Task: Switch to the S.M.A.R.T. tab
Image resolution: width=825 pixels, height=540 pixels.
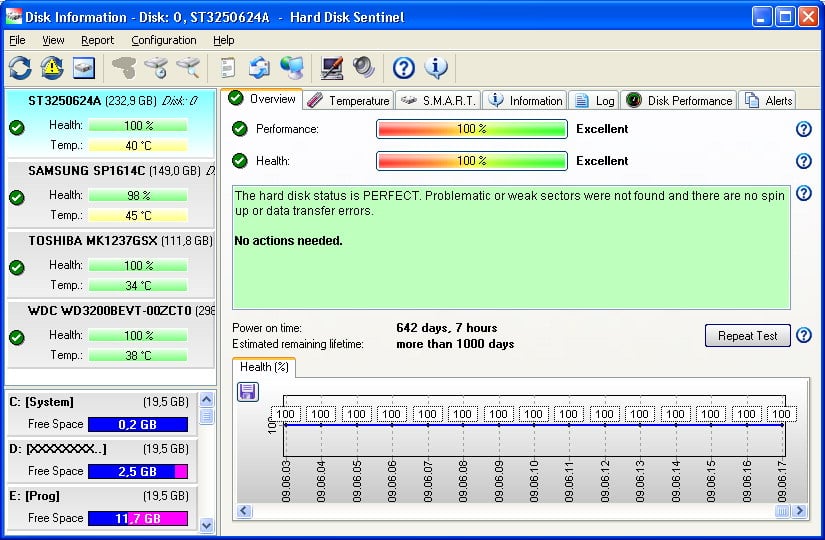Action: pos(438,100)
